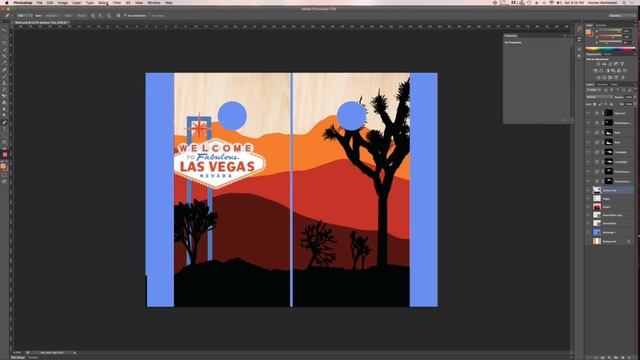The width and height of the screenshot is (640, 360).
Task: Select the Clone Stamp tool
Action: (5, 82)
